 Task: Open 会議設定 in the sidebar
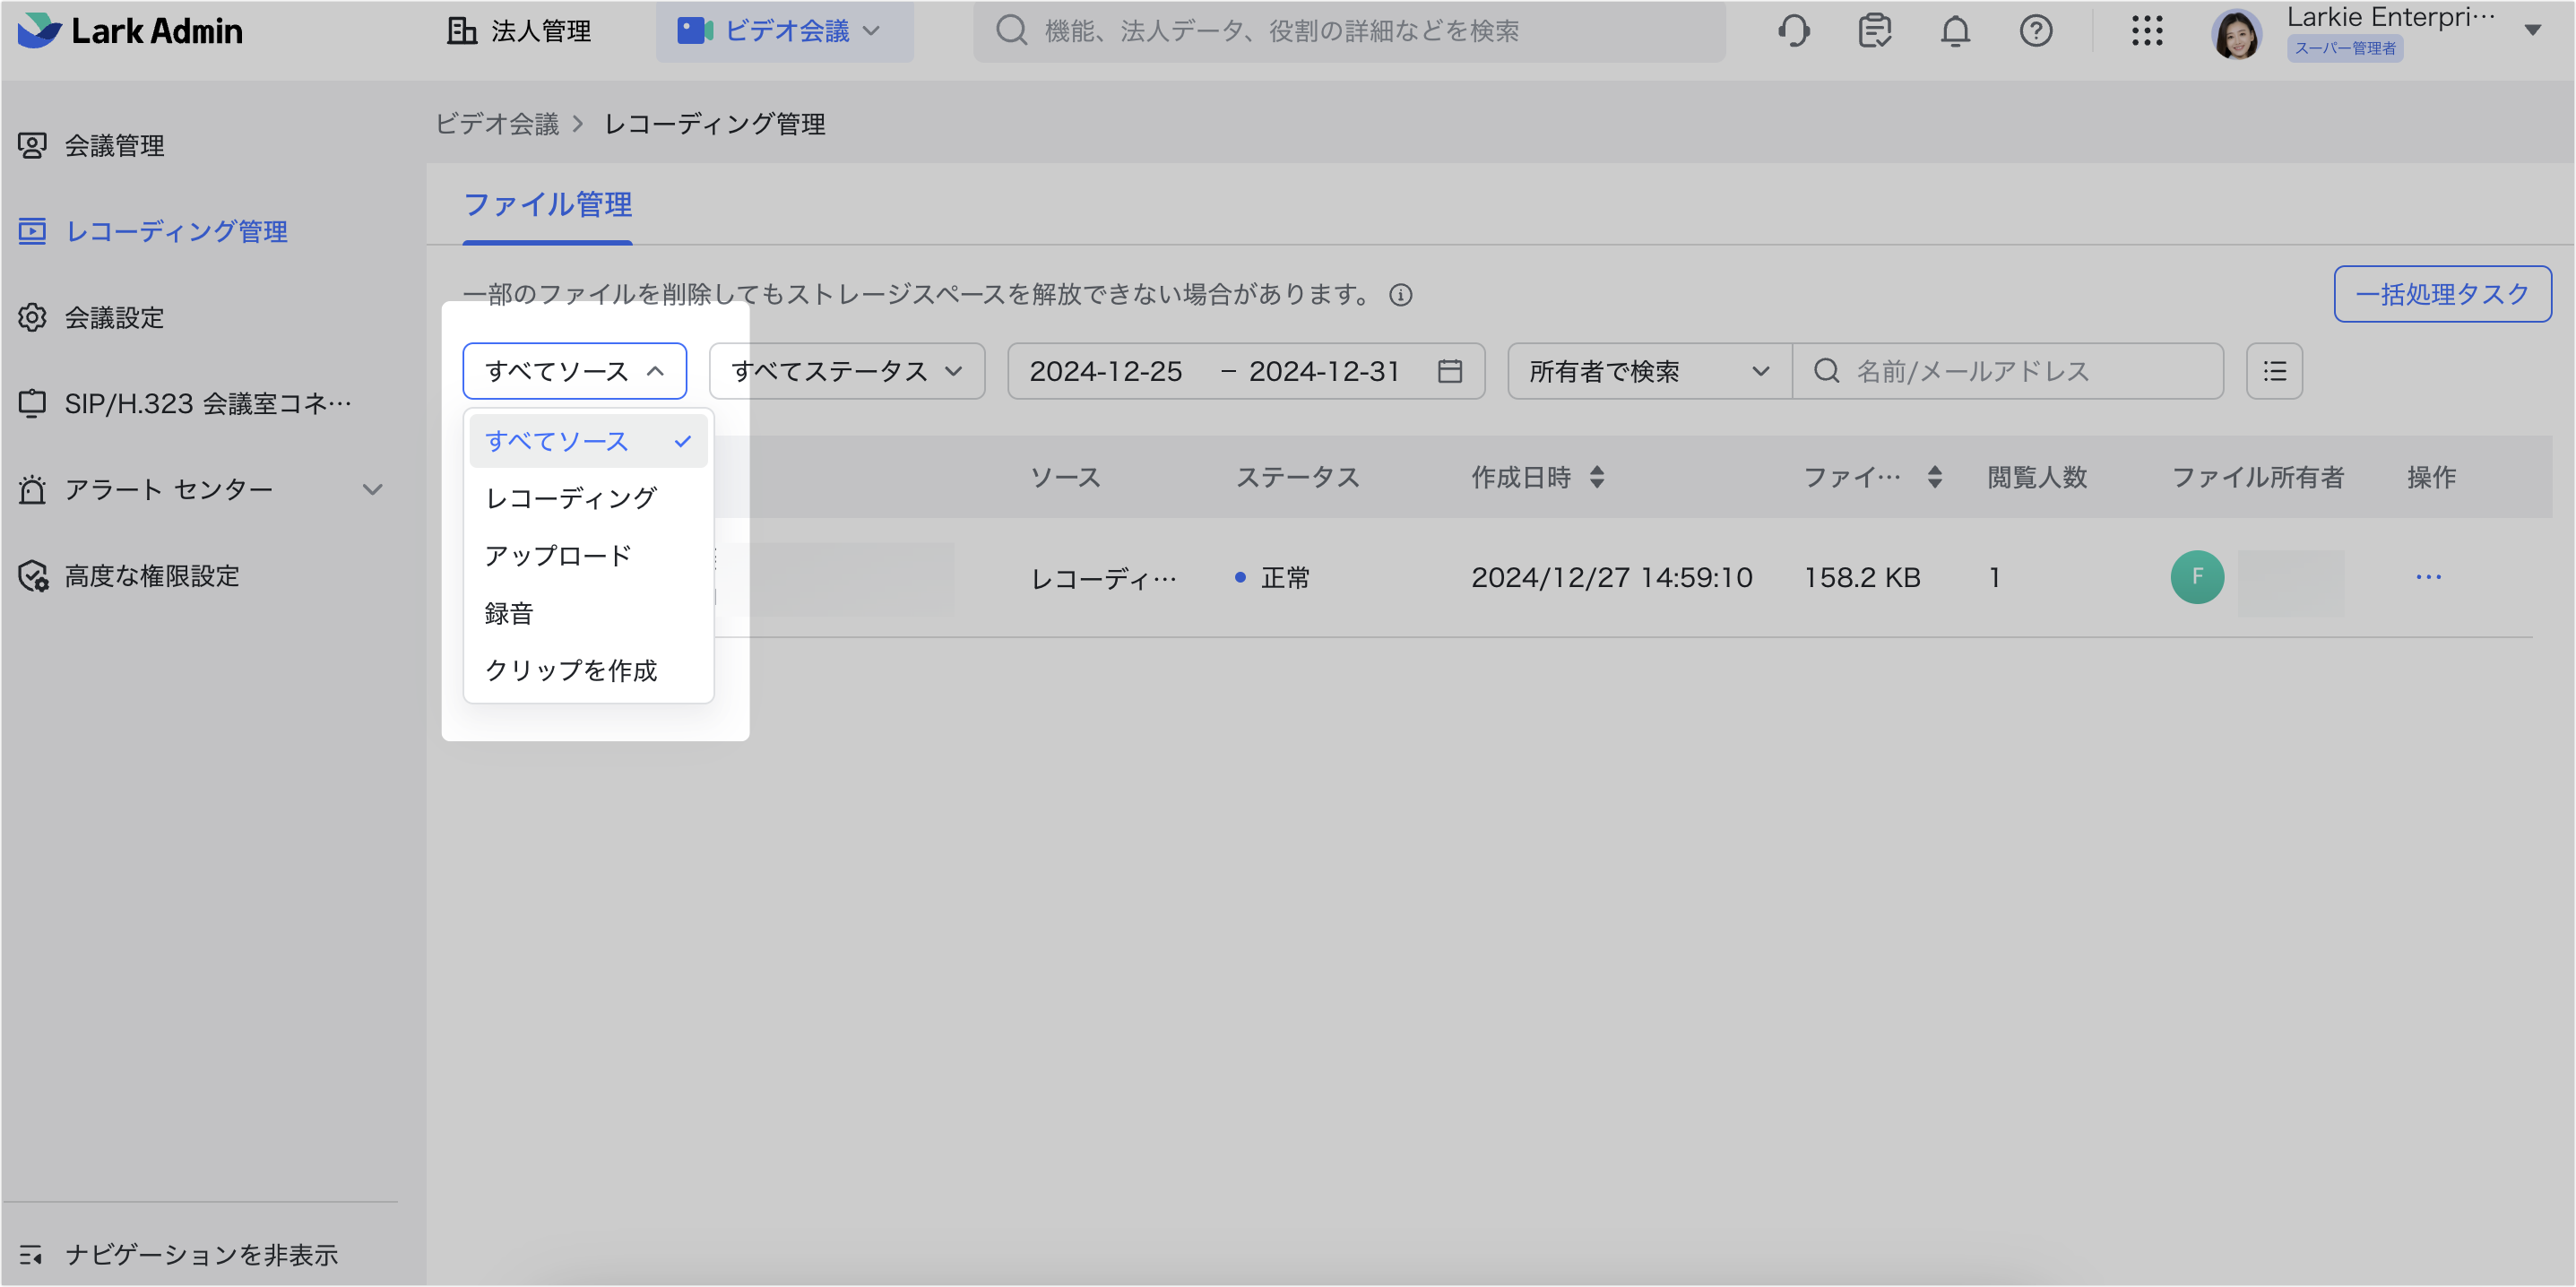(114, 318)
